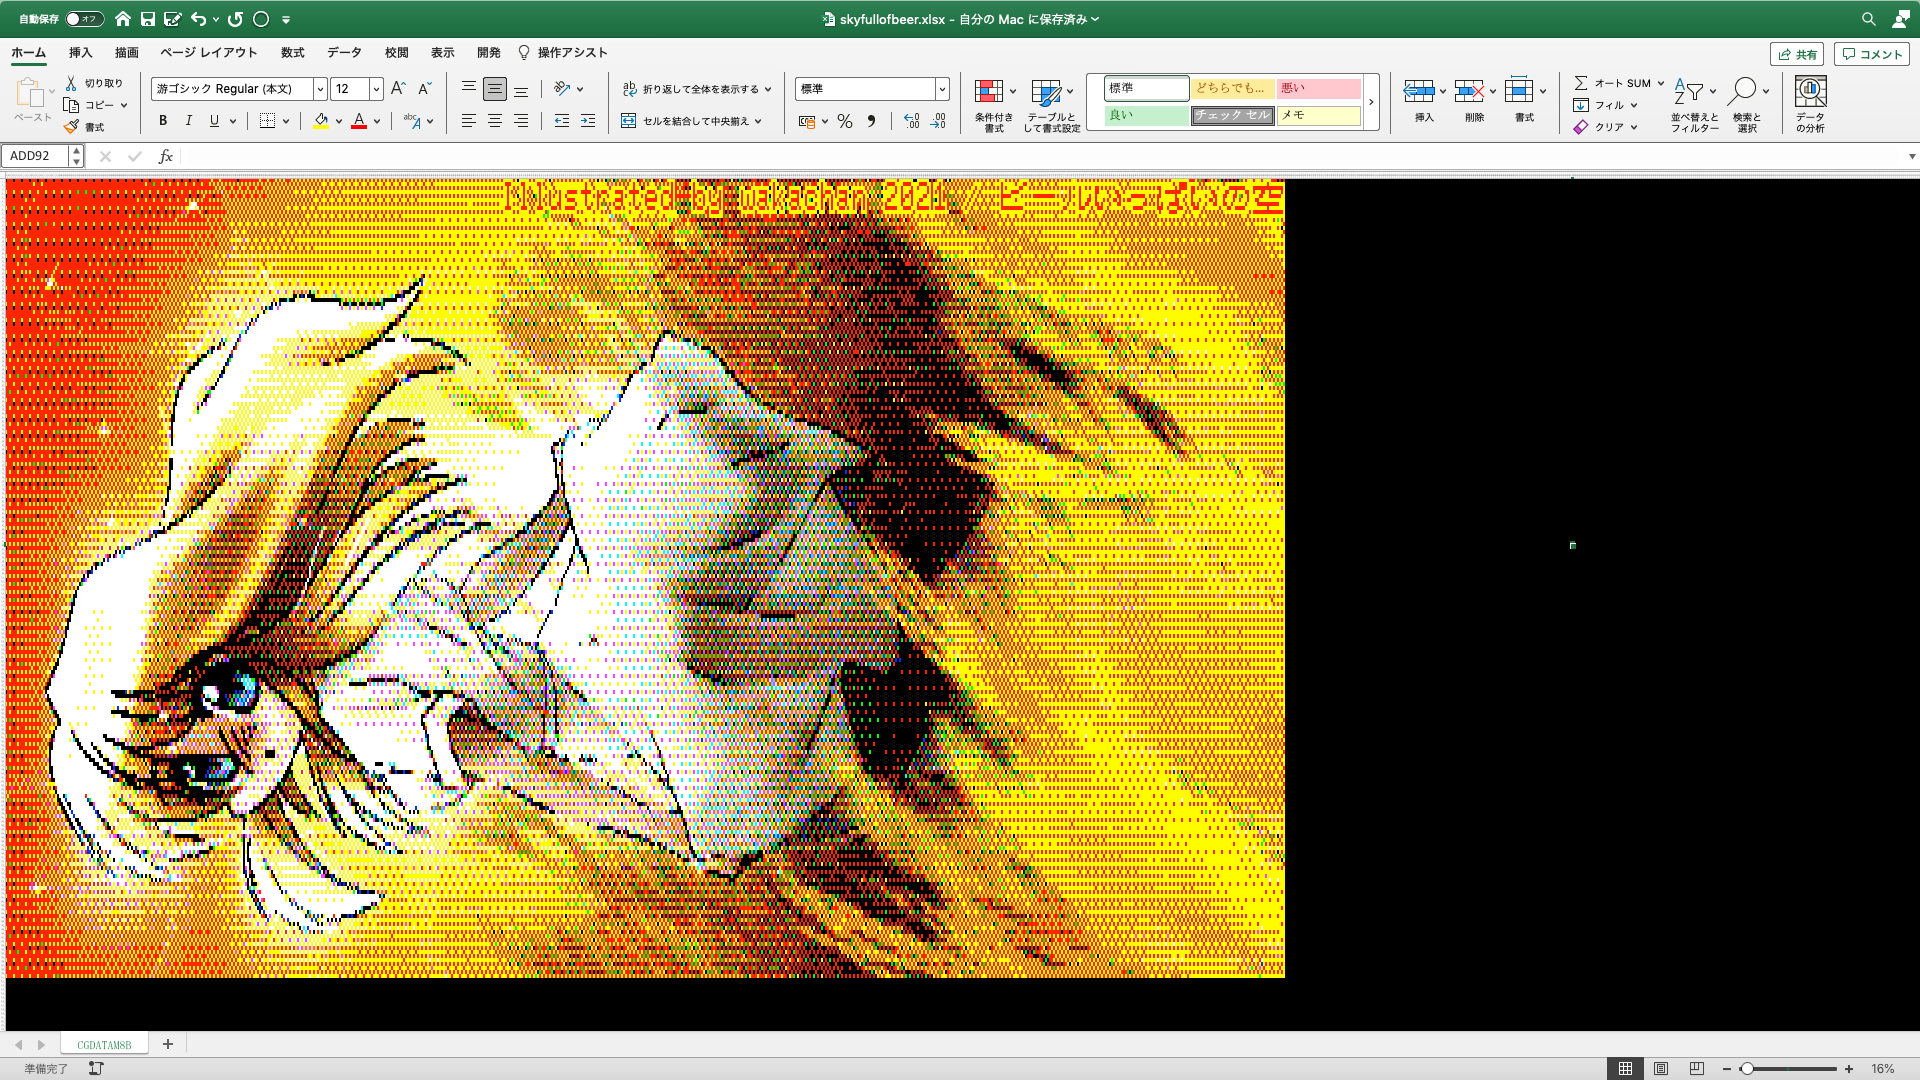1920x1080 pixels.
Task: Open the font name dropdown
Action: tap(320, 89)
